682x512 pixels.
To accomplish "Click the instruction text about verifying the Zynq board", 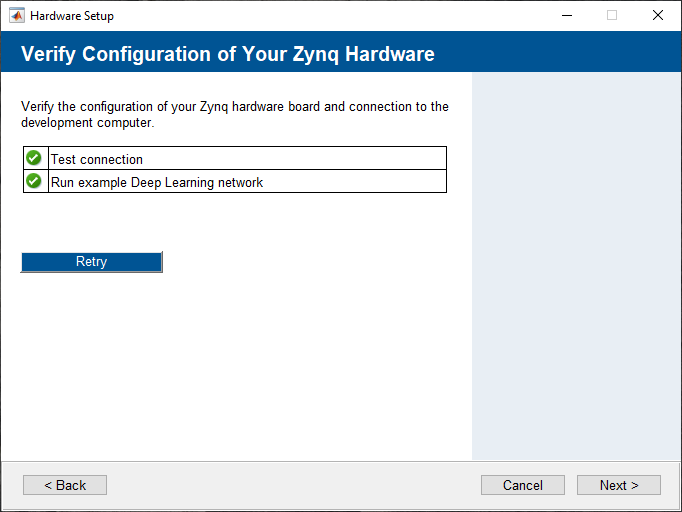I will (235, 107).
